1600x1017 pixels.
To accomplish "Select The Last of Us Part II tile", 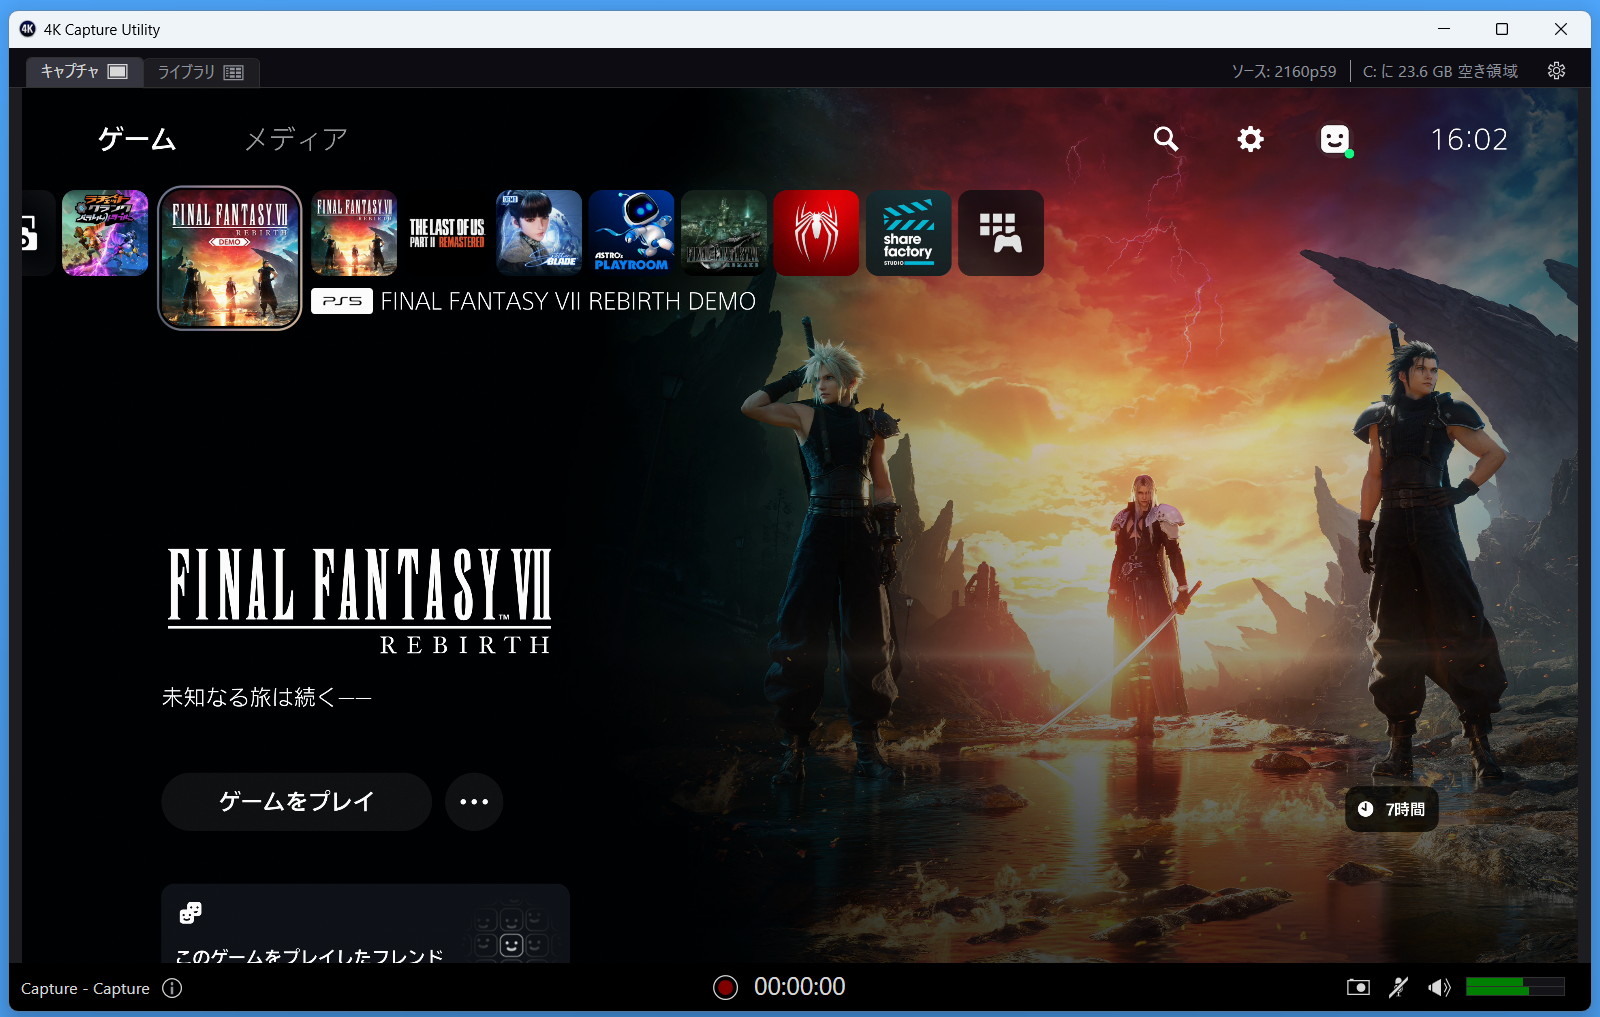I will (447, 233).
